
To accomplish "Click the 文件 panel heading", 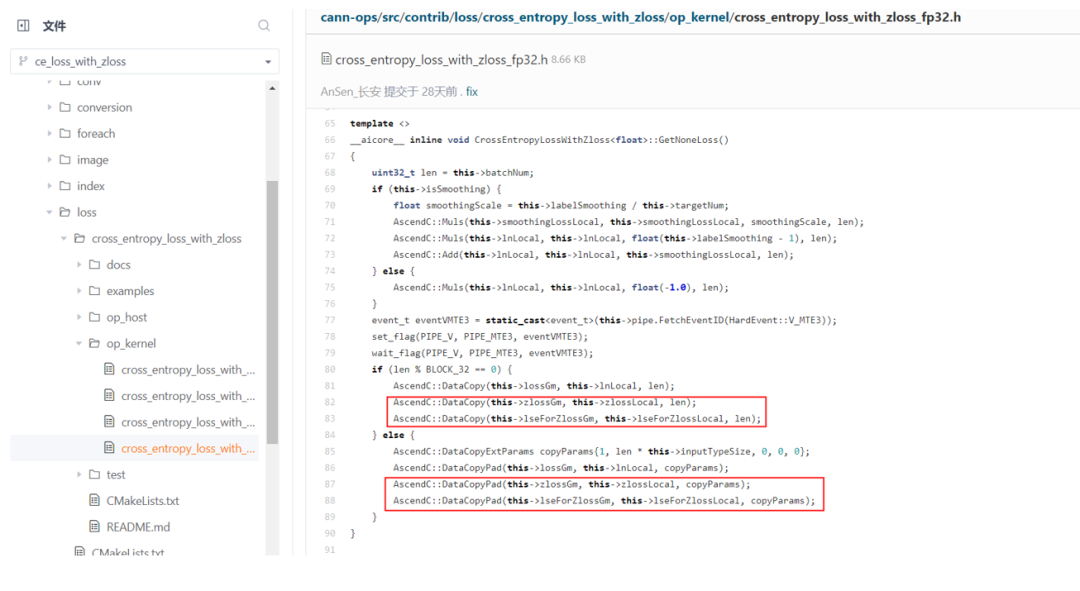I will [54, 25].
